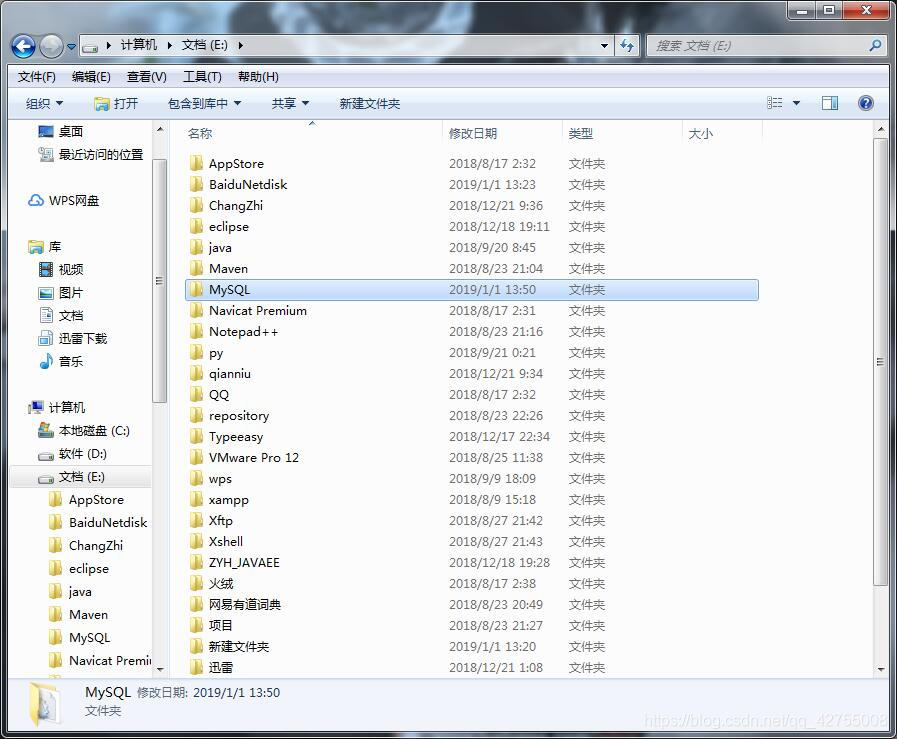
Task: Open recent pages dropdown beside Forward button
Action: click(x=72, y=47)
